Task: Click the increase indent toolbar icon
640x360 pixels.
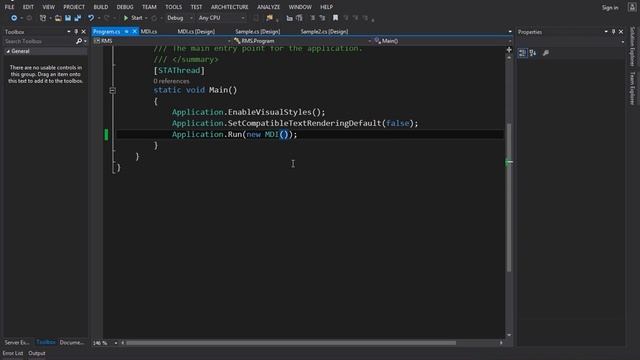Action: (299, 18)
